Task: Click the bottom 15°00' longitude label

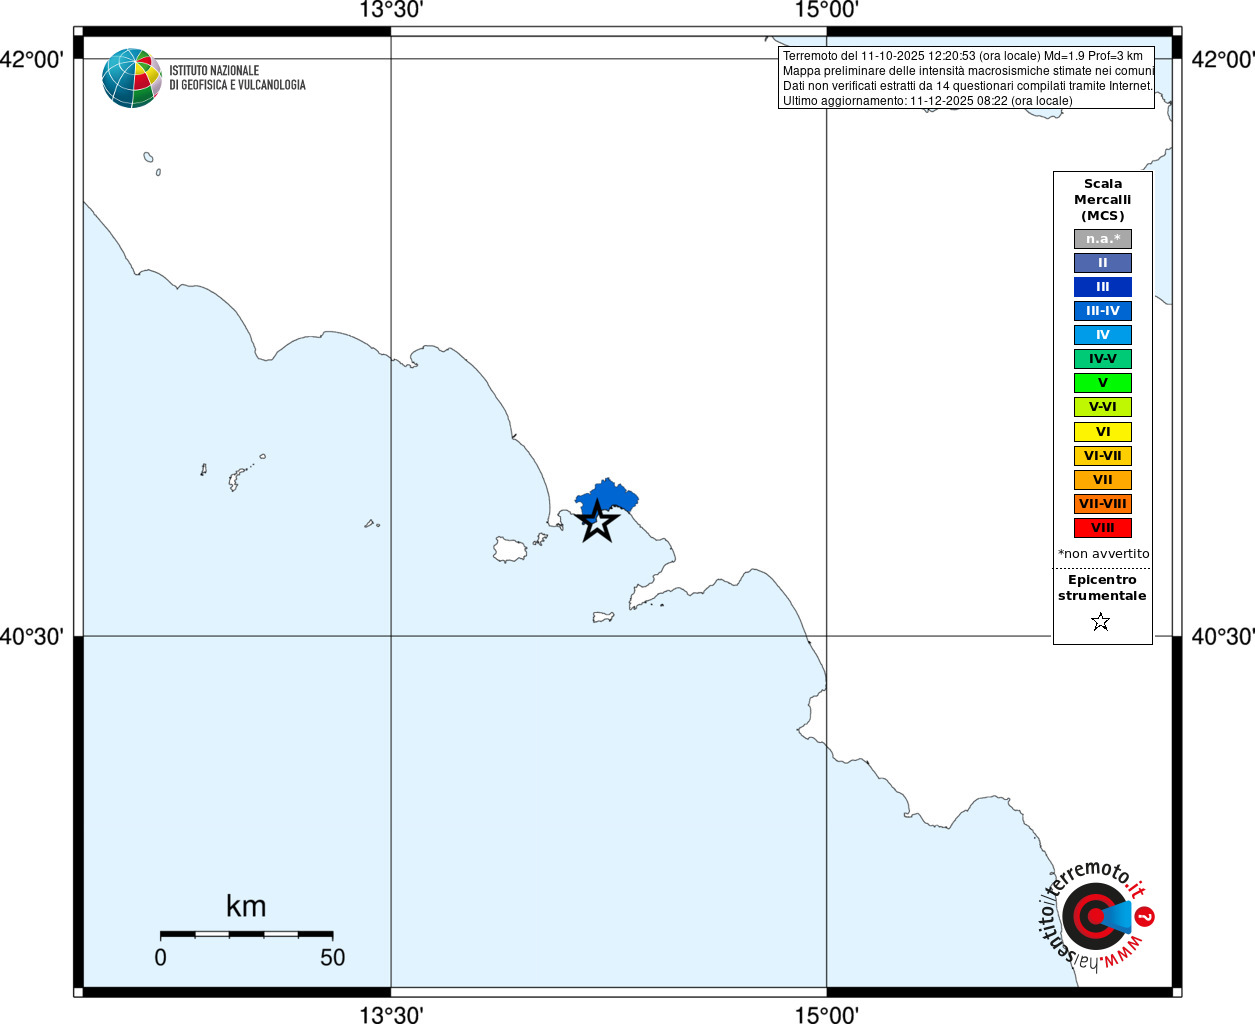Action: pyautogui.click(x=827, y=1015)
